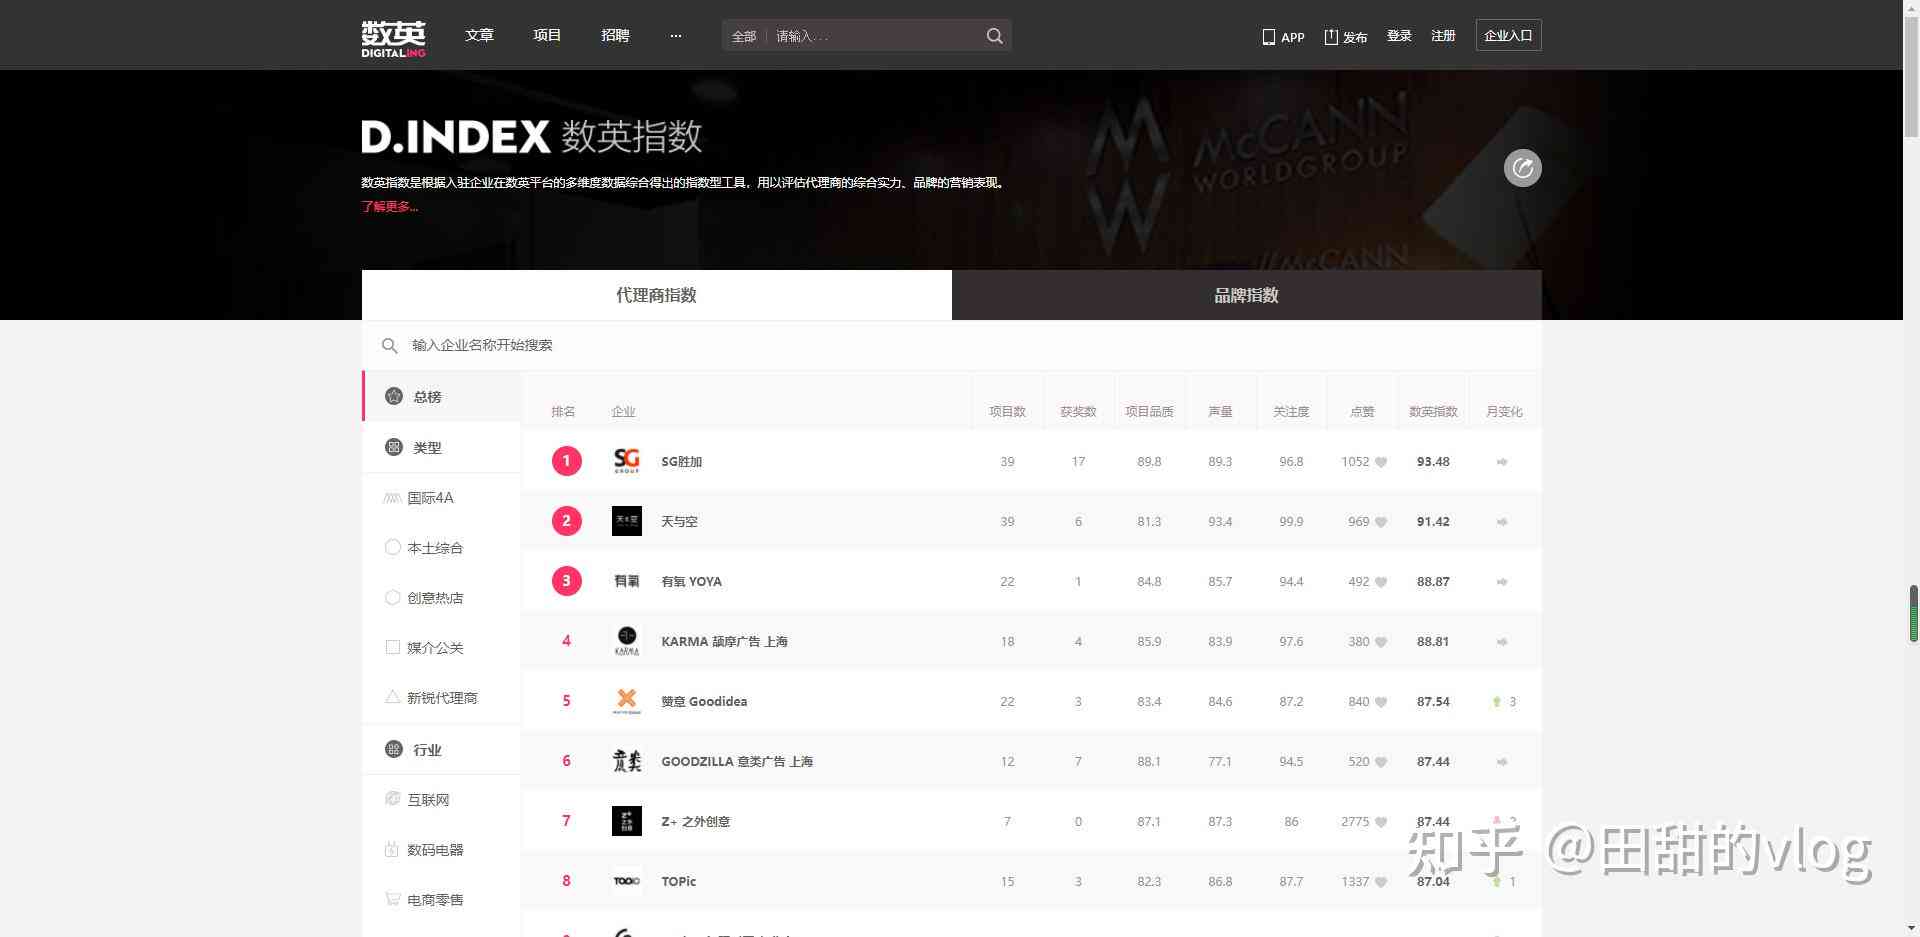Open GOODZILLA 意类广告 上海 name link
1920x937 pixels.
click(737, 761)
